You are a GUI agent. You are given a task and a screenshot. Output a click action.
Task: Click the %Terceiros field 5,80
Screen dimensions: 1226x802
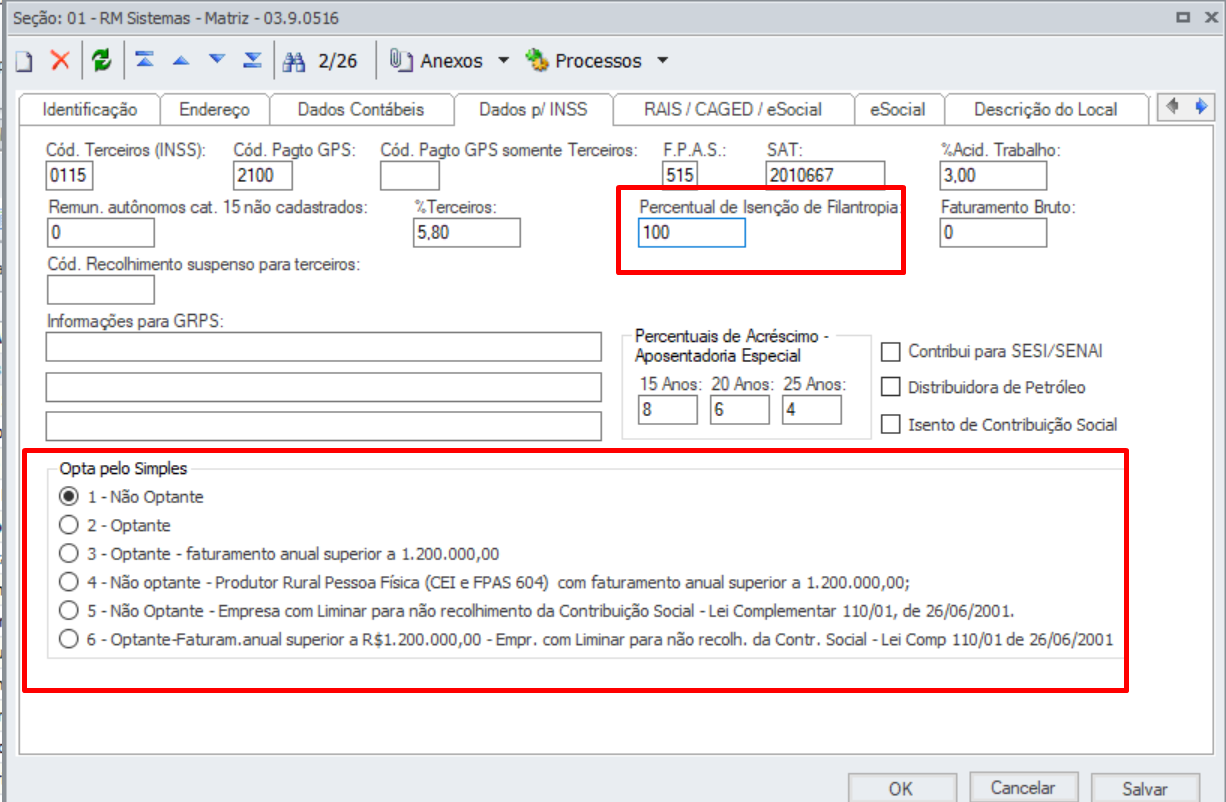(x=467, y=233)
